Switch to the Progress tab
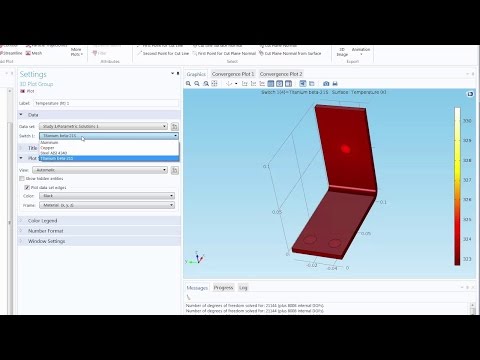This screenshot has width=480, height=360. click(x=223, y=288)
